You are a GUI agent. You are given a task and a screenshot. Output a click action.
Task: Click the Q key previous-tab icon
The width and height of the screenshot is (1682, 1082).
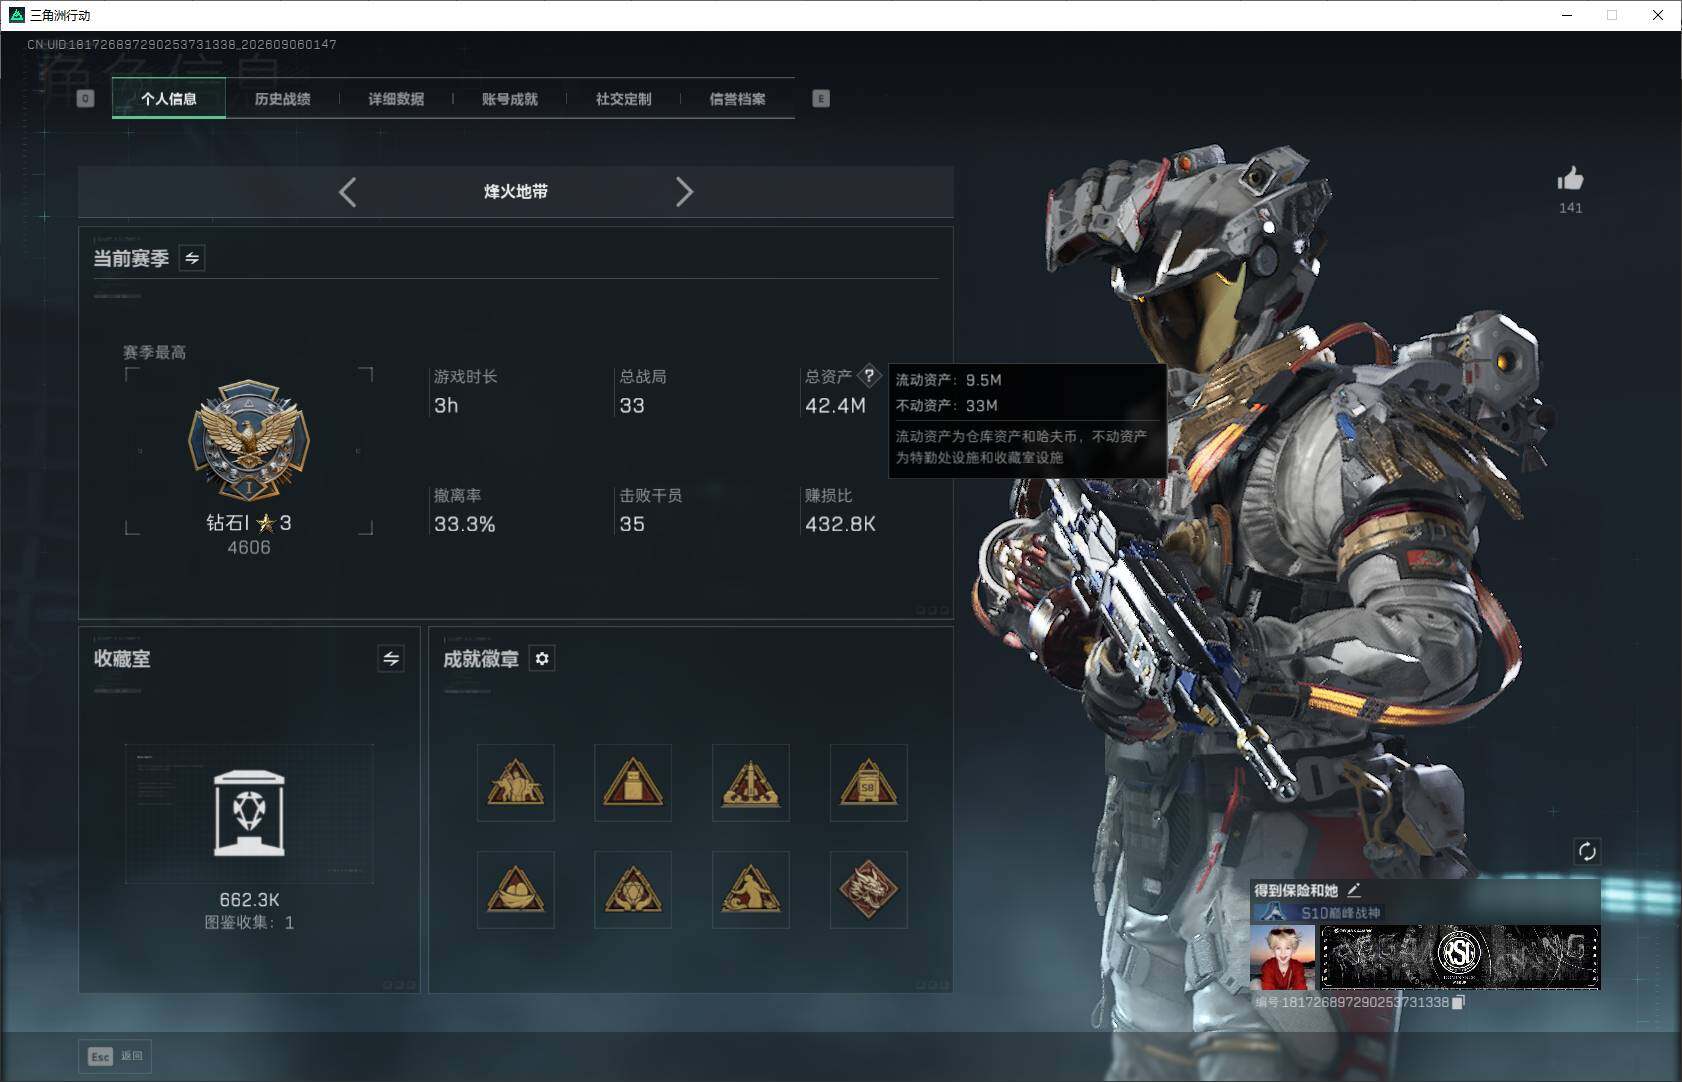[x=86, y=98]
